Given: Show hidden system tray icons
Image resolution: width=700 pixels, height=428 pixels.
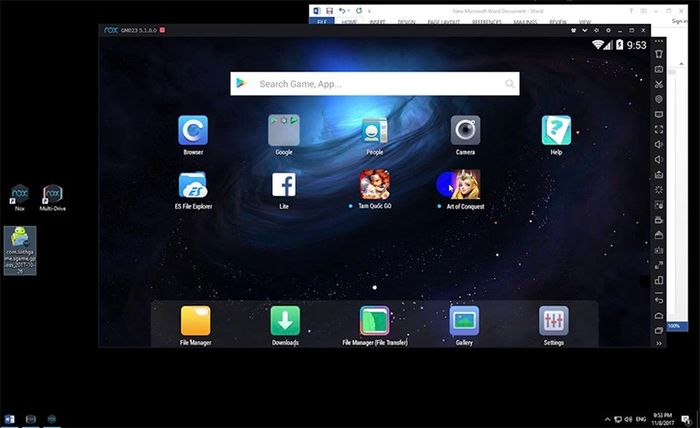Looking at the screenshot, I should pyautogui.click(x=607, y=419).
